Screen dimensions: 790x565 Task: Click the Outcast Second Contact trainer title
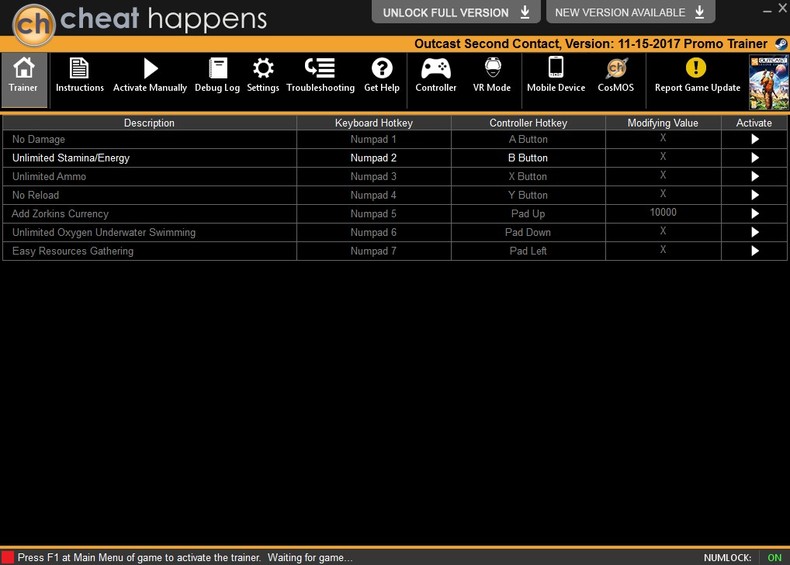[x=590, y=44]
